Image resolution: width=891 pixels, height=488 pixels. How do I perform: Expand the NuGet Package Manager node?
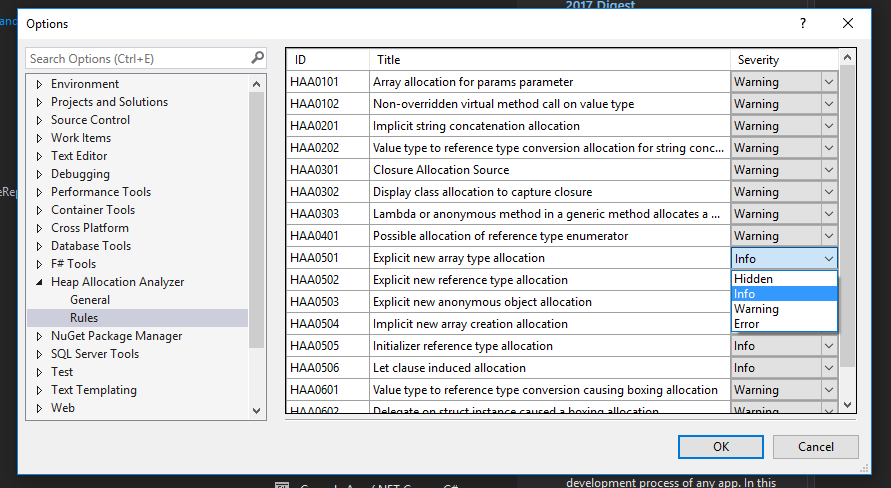pyautogui.click(x=39, y=336)
